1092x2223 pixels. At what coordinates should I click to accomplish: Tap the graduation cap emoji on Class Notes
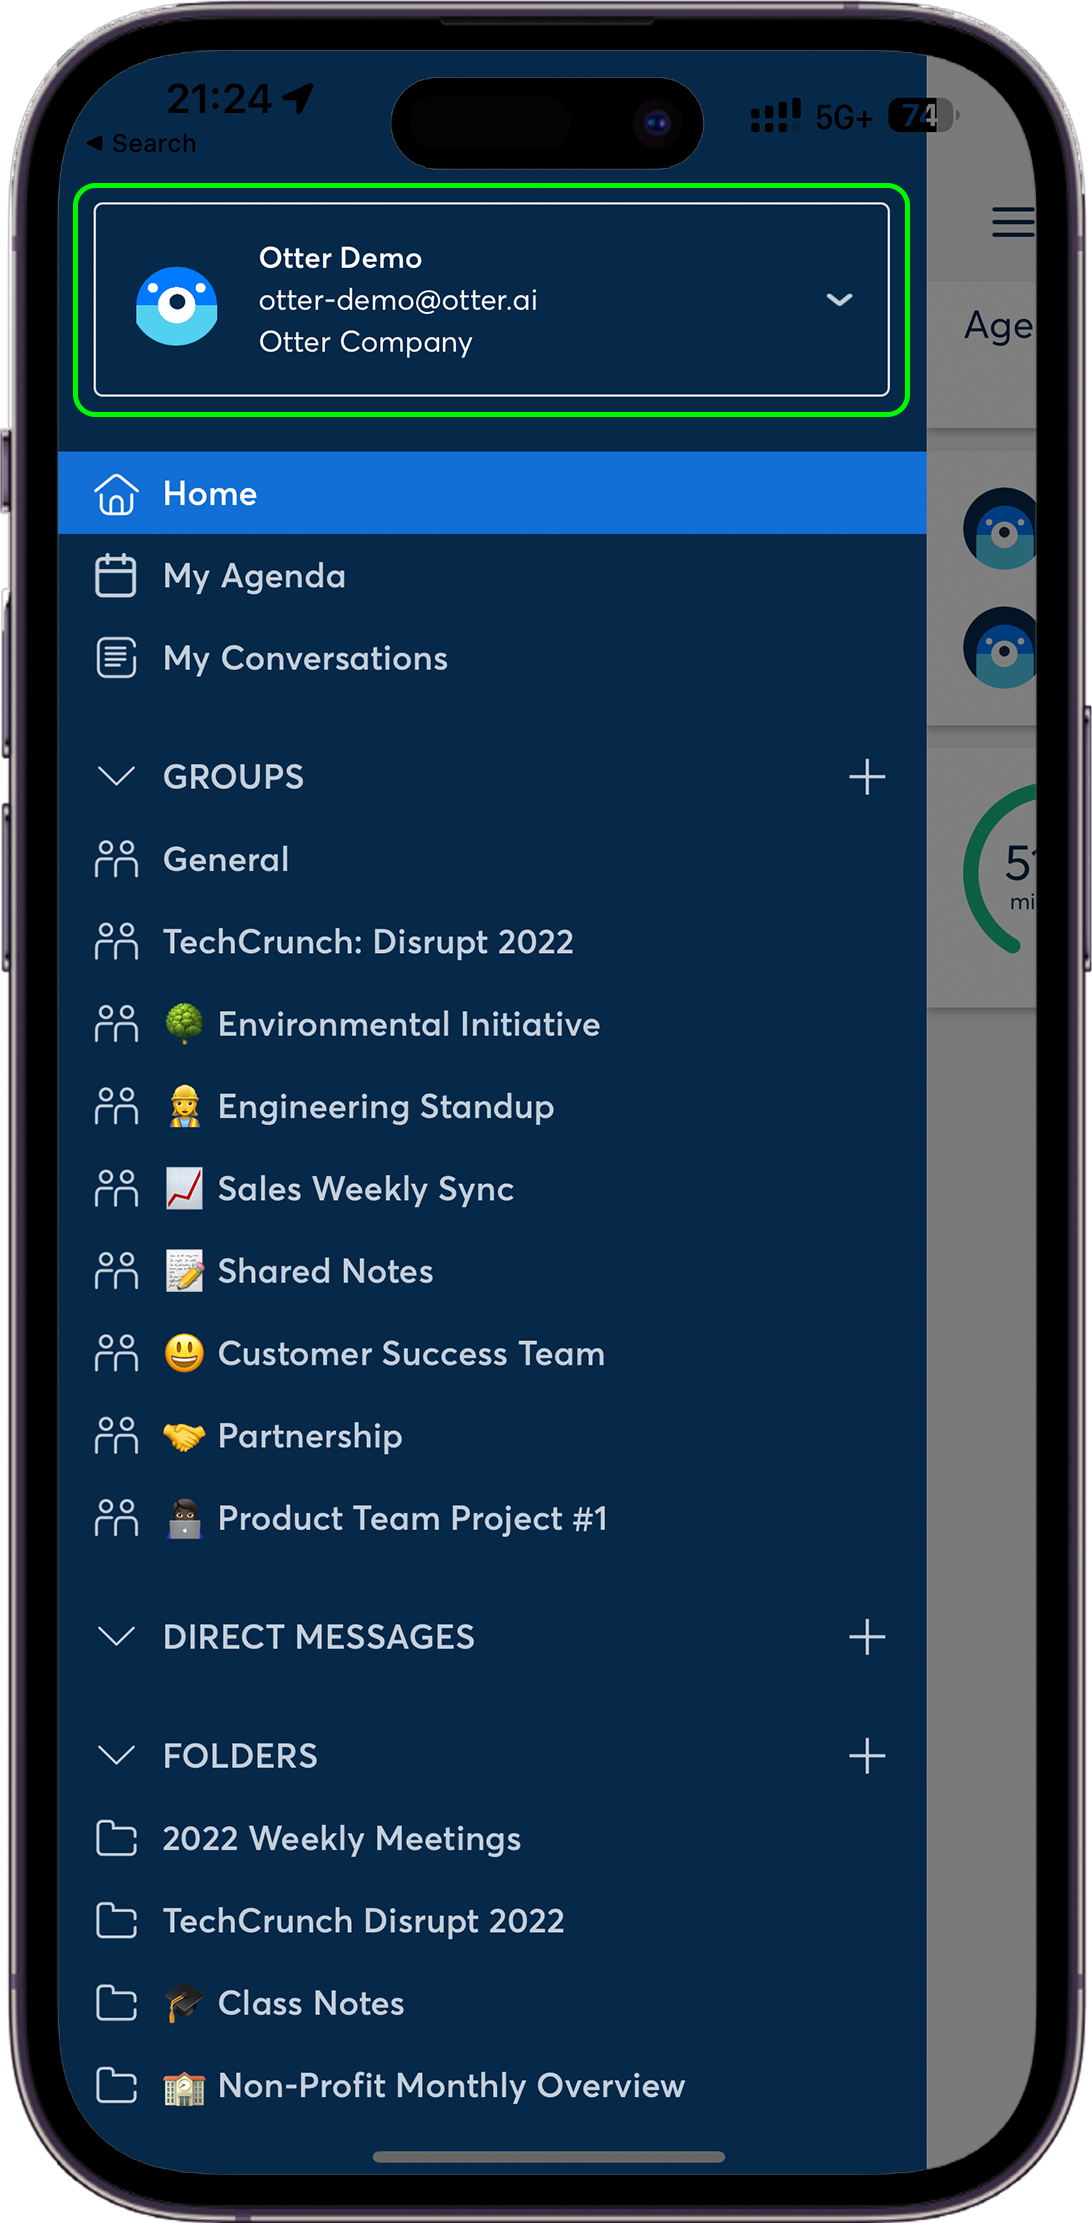click(x=184, y=2003)
